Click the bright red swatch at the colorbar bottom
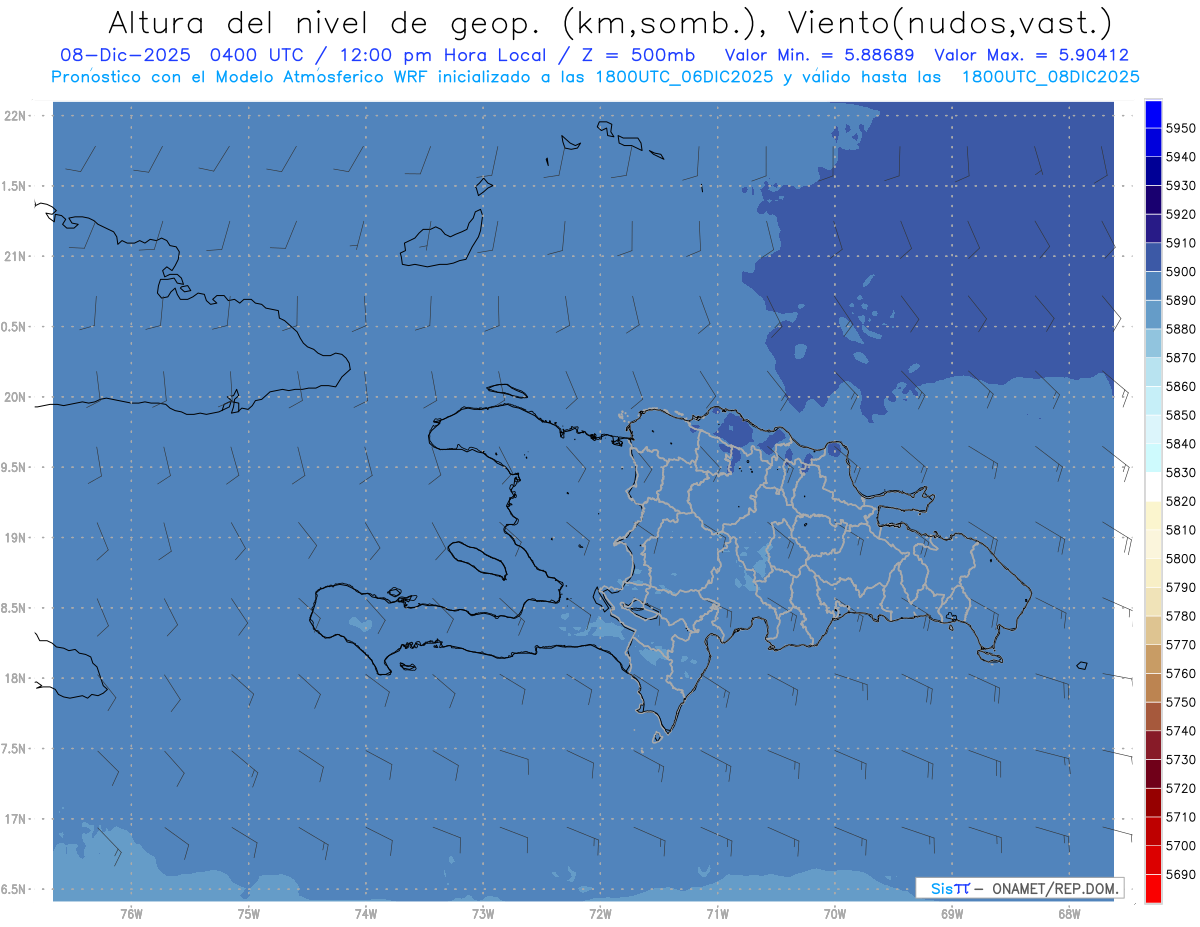This screenshot has width=1200, height=927. coord(1153,888)
